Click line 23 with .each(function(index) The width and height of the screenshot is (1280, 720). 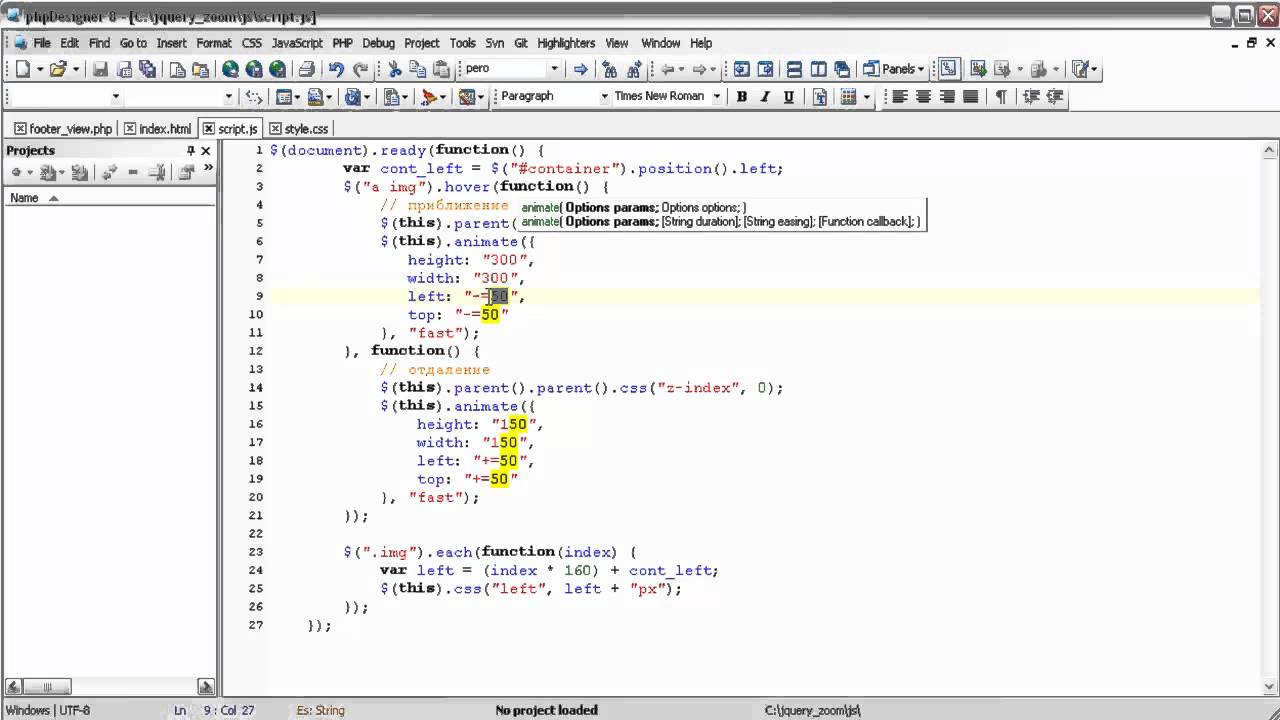pos(489,552)
